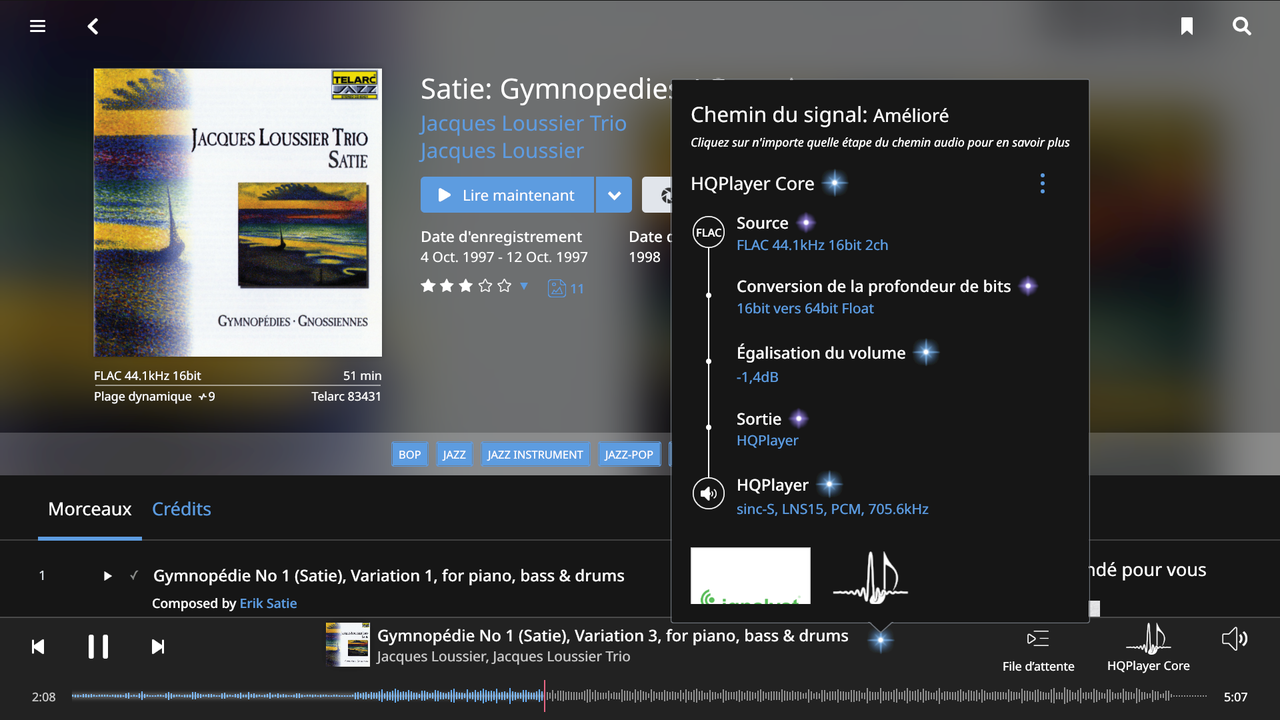
Task: Click now playing artist names line
Action: (x=503, y=657)
